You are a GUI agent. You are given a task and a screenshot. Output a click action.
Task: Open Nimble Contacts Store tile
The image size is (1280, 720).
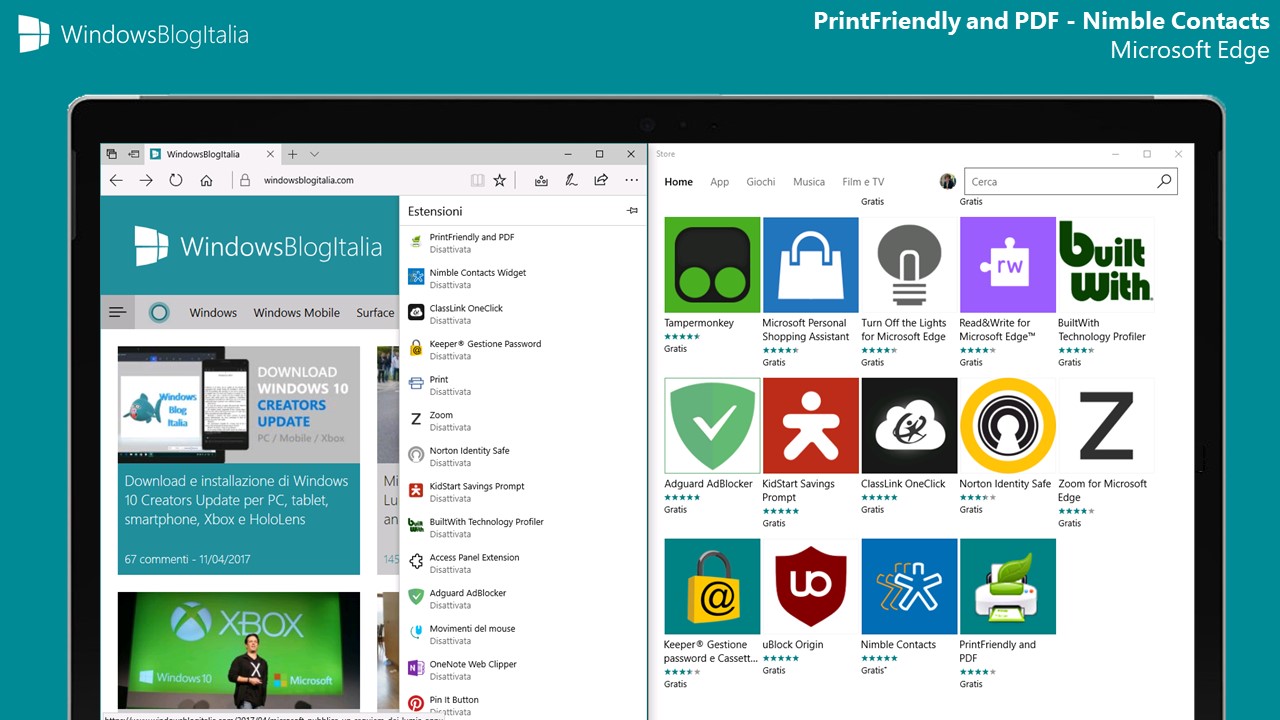(908, 607)
